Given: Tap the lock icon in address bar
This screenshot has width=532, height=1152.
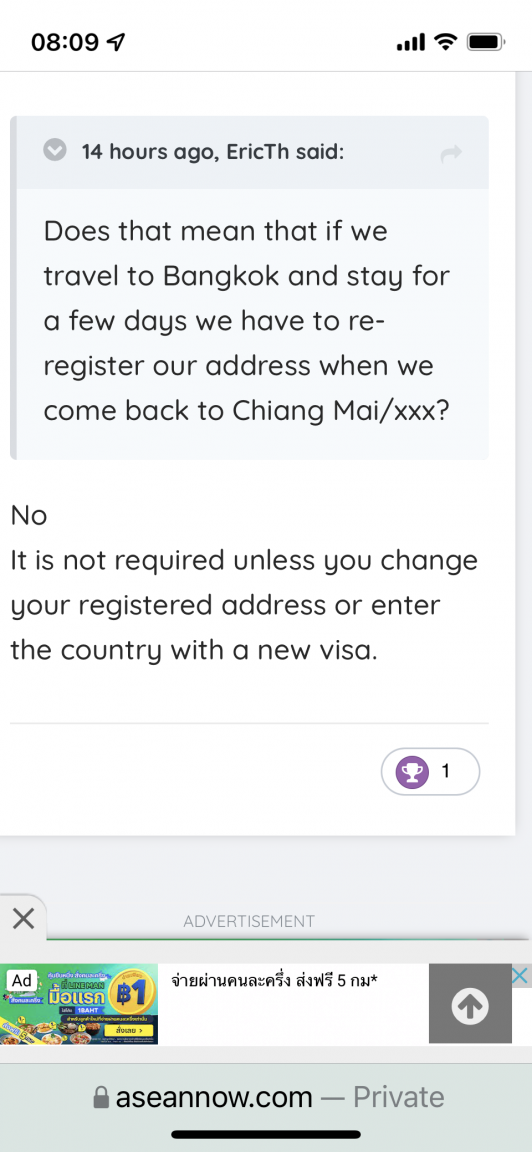Looking at the screenshot, I should coord(101,1098).
